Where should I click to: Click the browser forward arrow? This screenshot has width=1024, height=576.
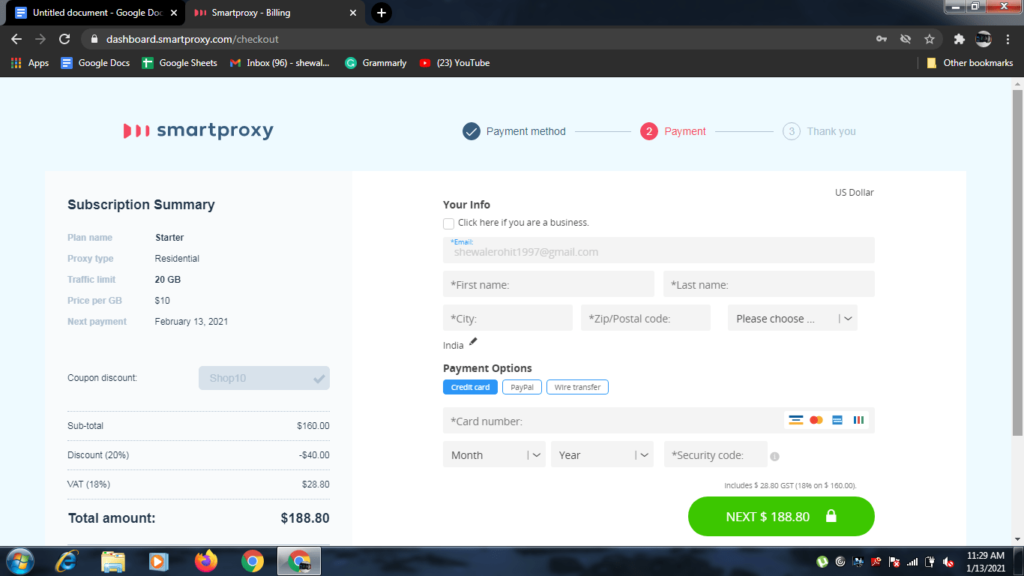[x=40, y=39]
